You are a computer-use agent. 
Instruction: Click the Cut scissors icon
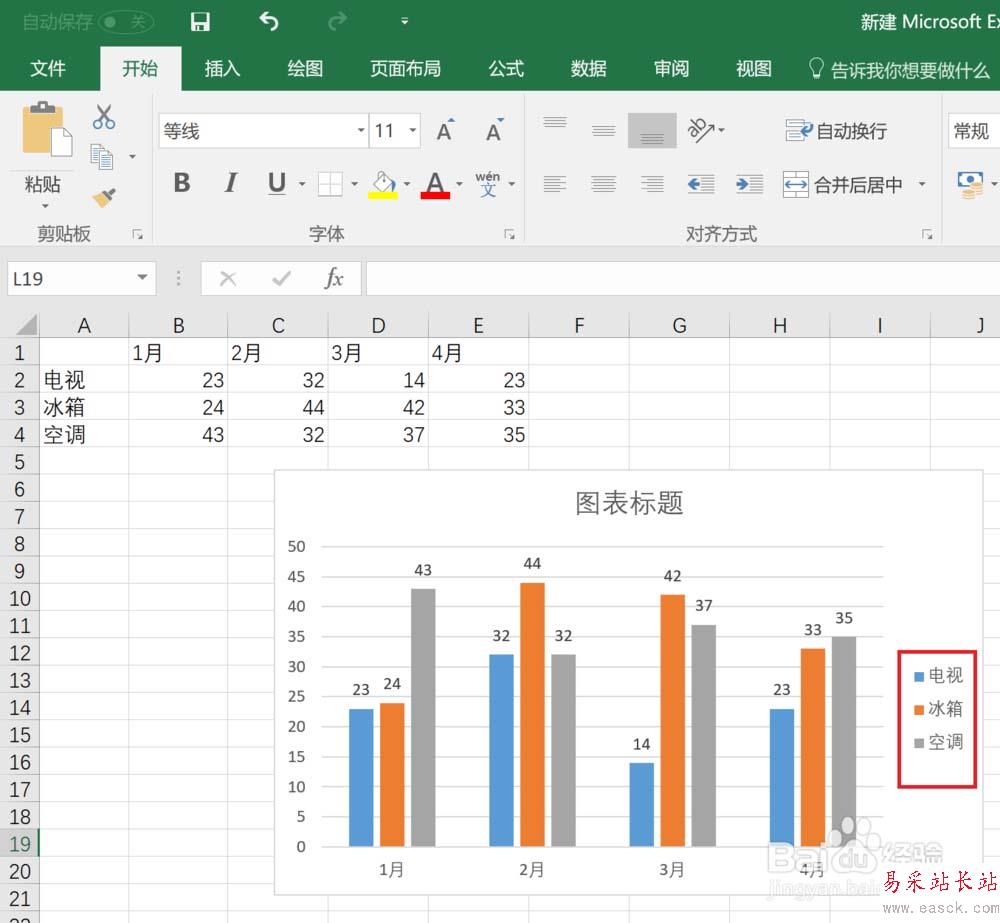[x=103, y=117]
